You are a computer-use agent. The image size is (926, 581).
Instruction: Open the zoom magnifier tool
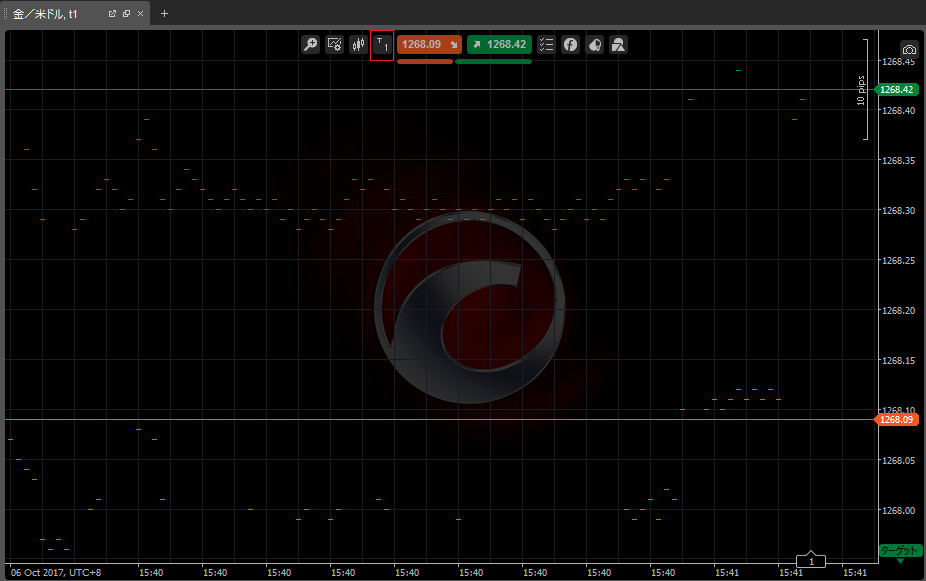tap(311, 45)
